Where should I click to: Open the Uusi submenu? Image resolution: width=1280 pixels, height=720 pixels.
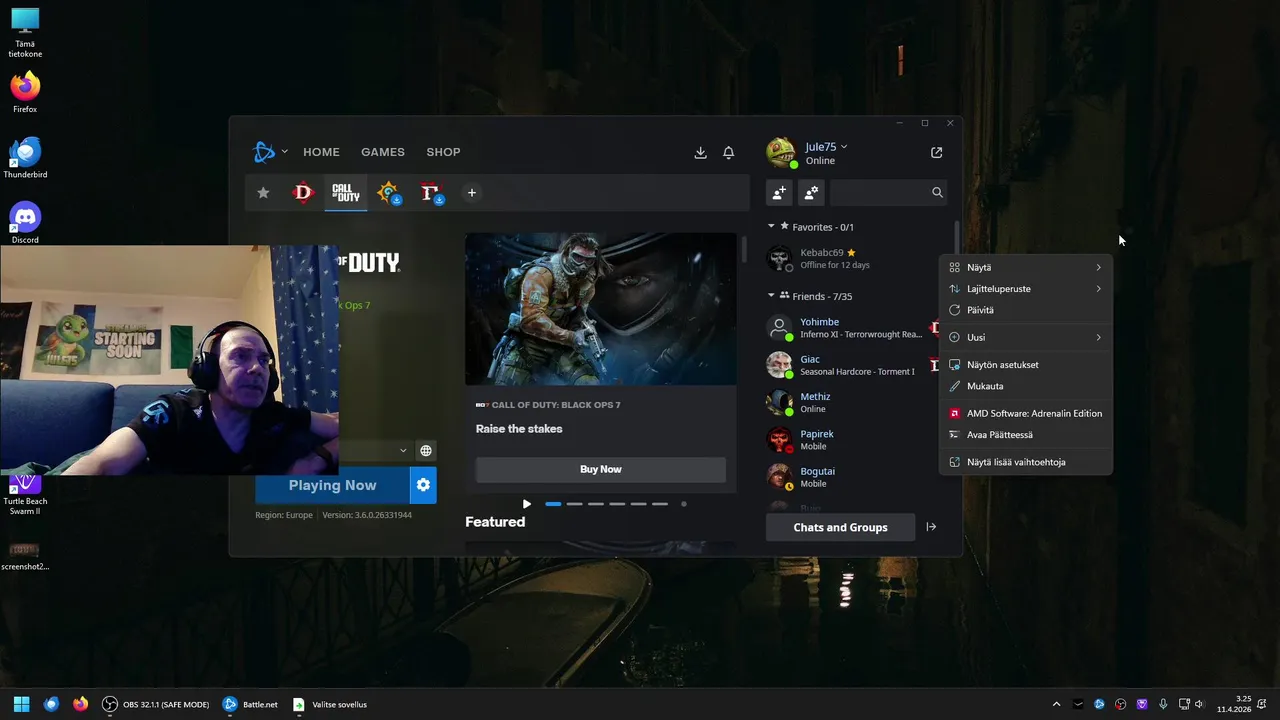click(x=1025, y=337)
